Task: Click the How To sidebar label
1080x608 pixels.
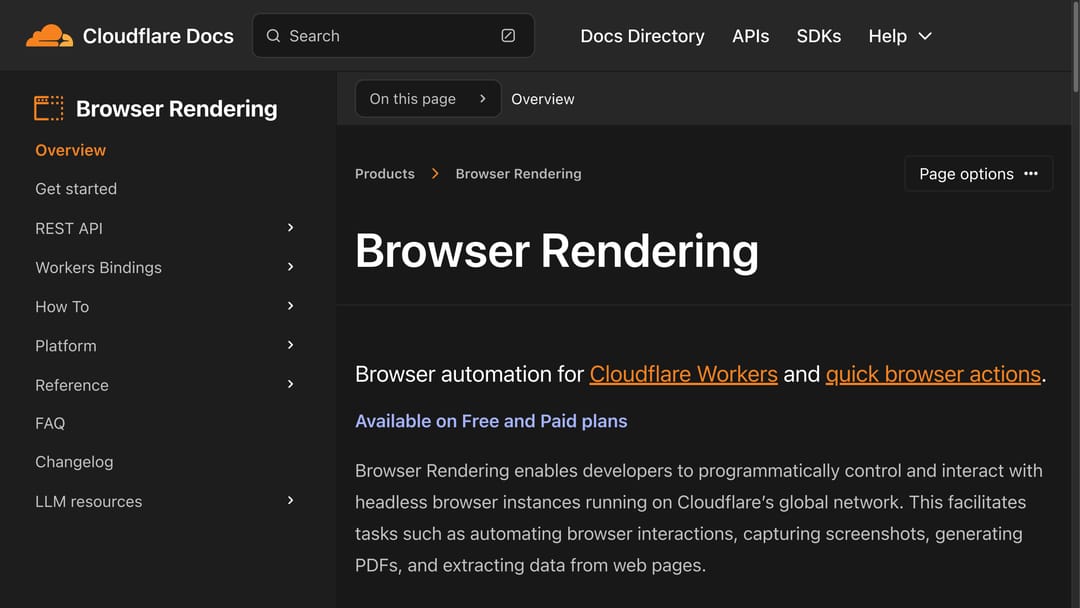Action: click(x=62, y=306)
